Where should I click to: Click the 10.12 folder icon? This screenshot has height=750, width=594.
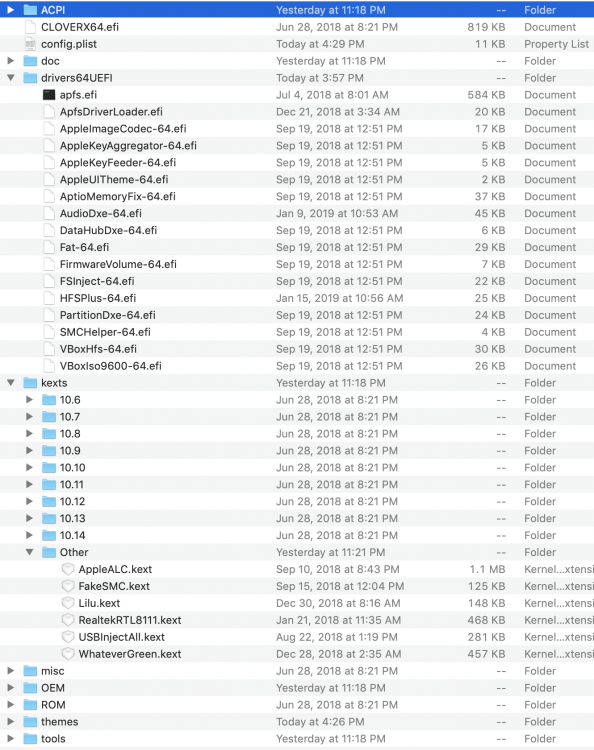tap(49, 501)
